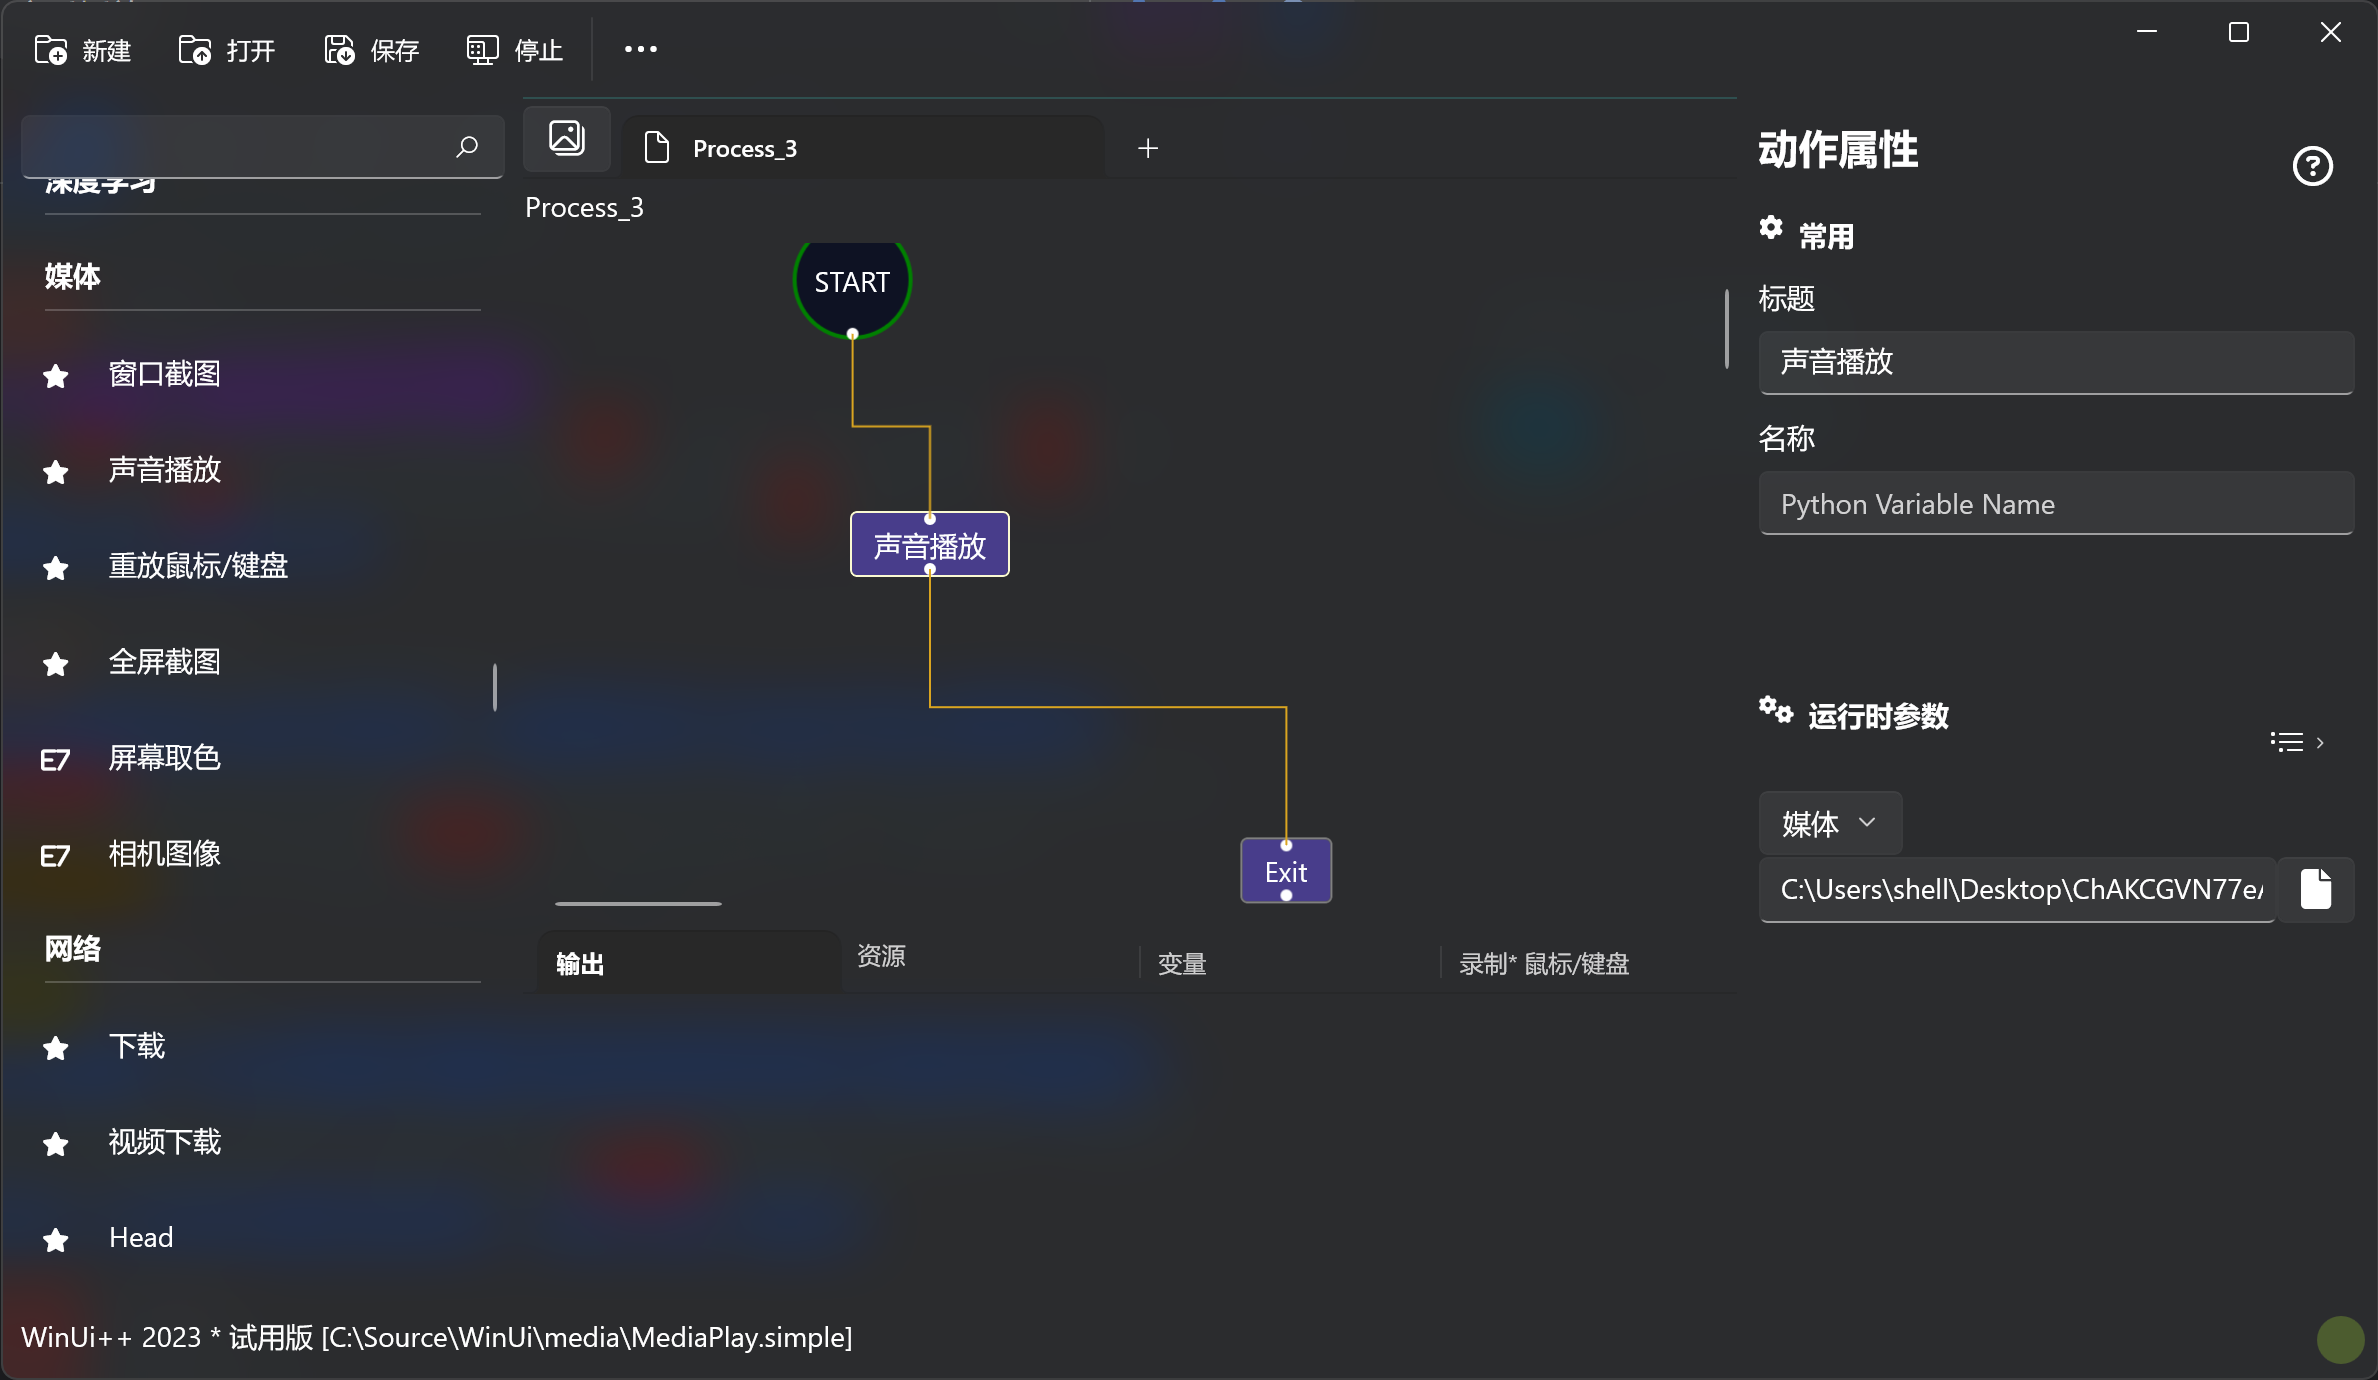The height and width of the screenshot is (1380, 2378).
Task: Click the 打开 (Open) toolbar icon
Action: [195, 50]
